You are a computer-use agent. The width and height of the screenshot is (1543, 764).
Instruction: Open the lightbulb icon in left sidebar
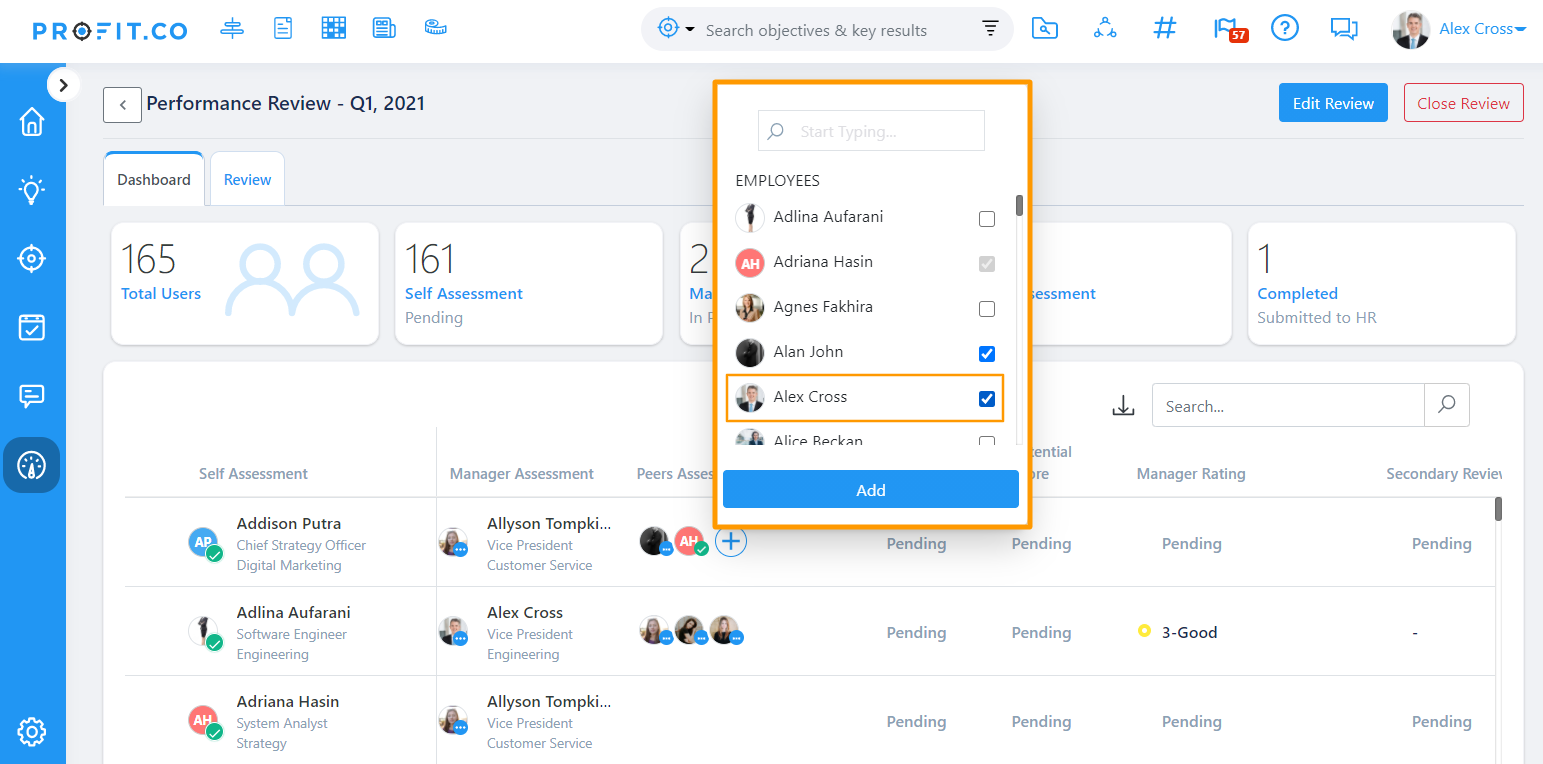pos(32,190)
